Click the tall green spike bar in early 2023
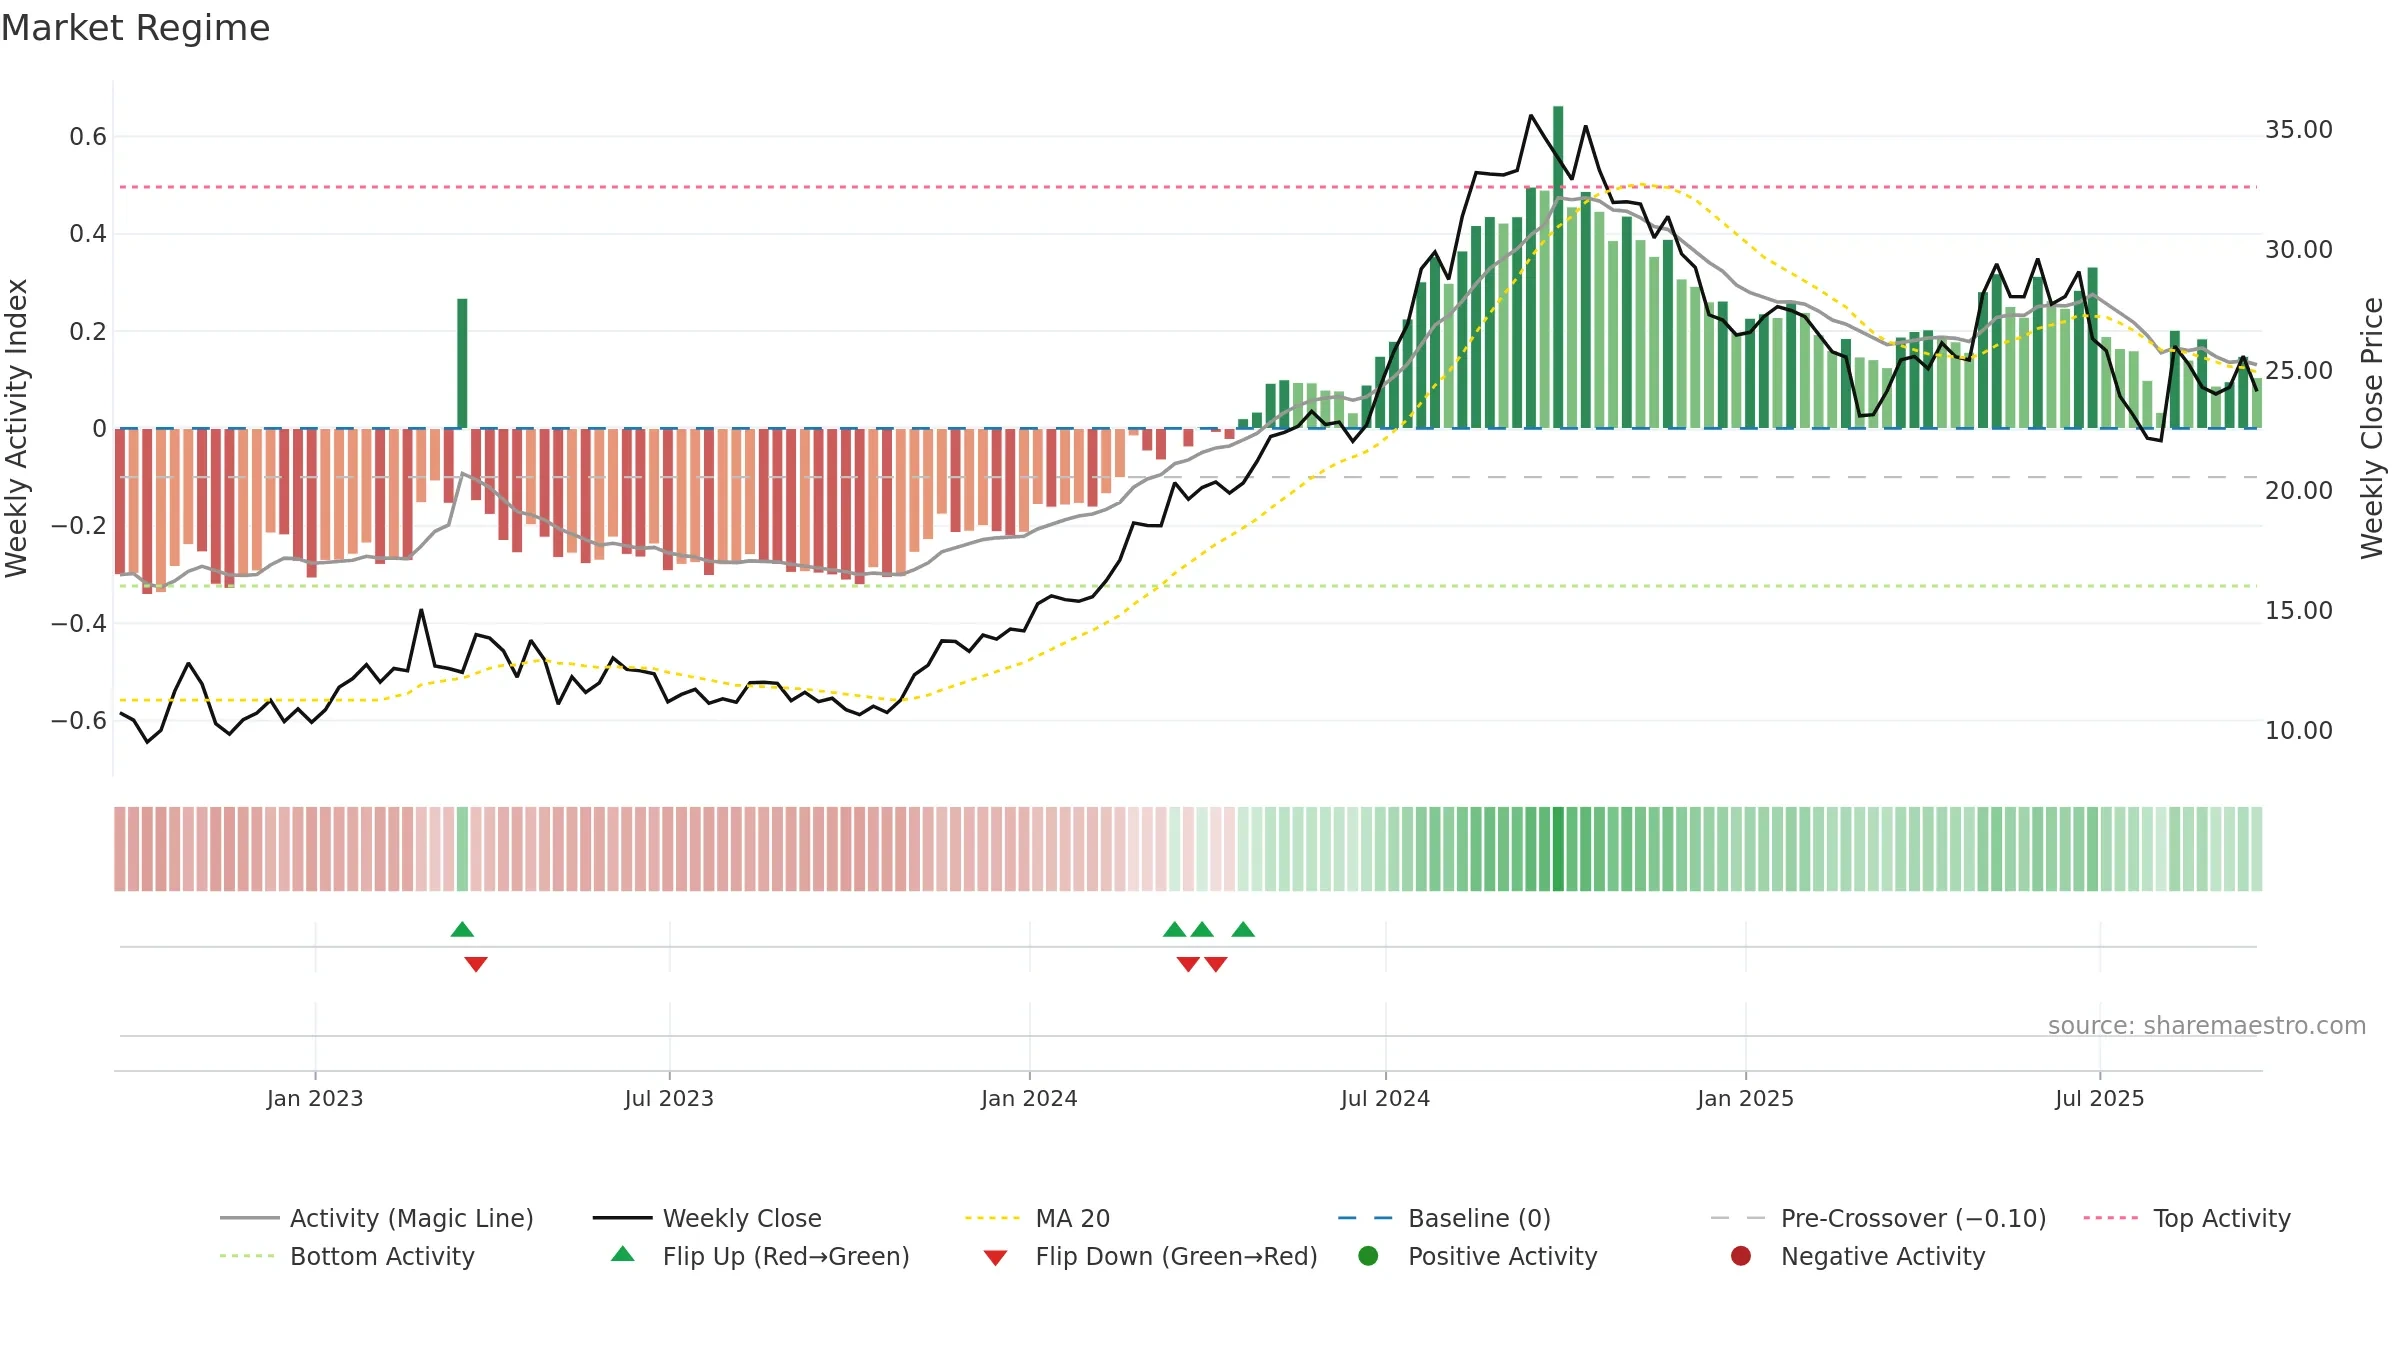 [462, 363]
